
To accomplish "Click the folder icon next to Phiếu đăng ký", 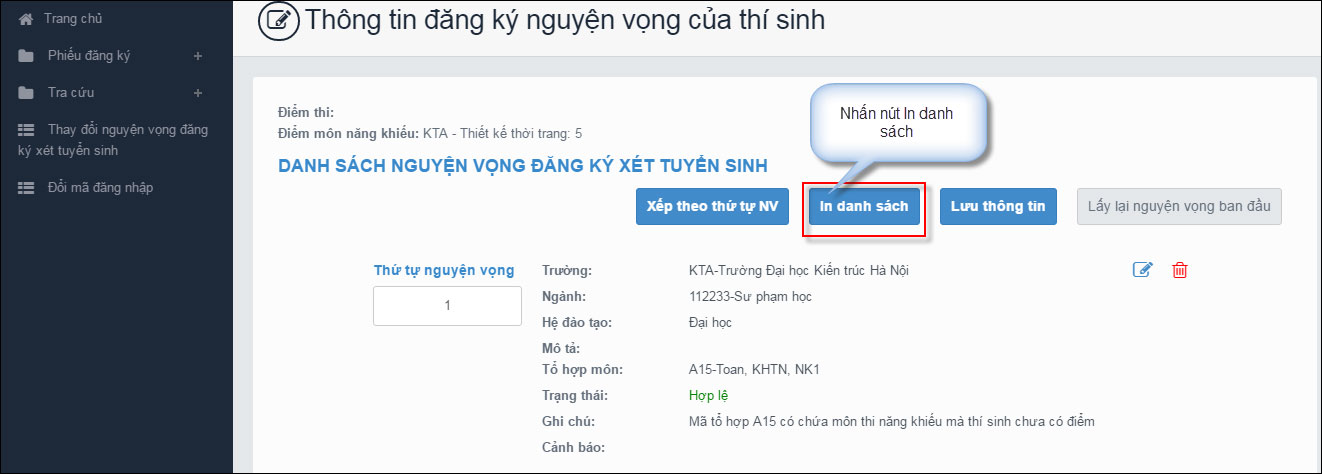I will (26, 56).
